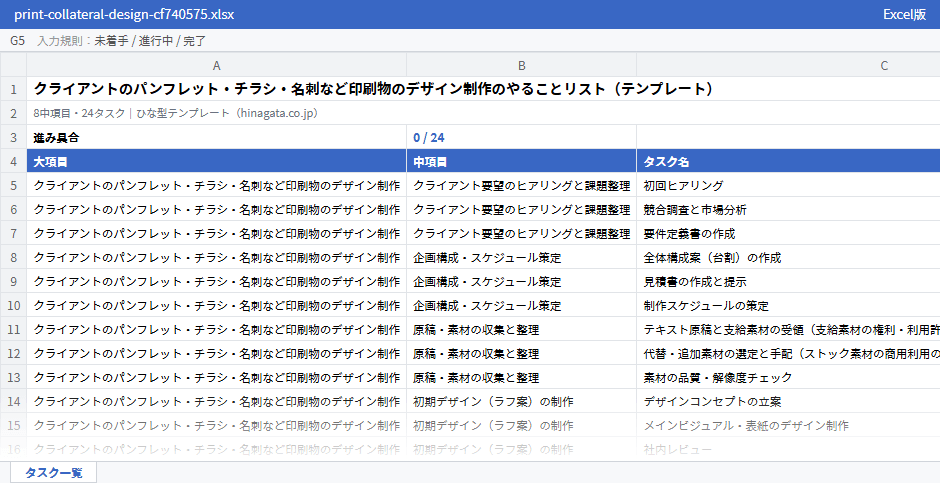Screen dimensions: 940x483
Task: Select cell B8 企画構成・スケジュール策定
Action: [x=522, y=257]
